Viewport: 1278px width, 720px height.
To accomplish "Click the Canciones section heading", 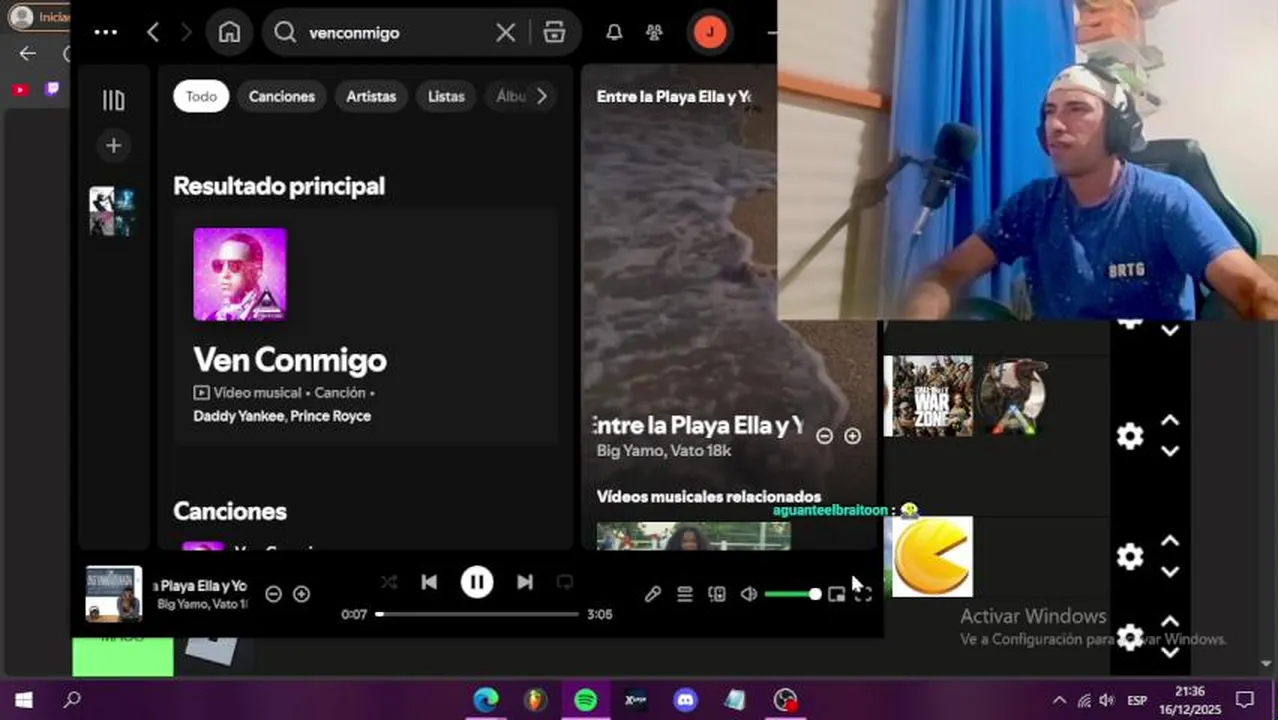I will [x=230, y=511].
